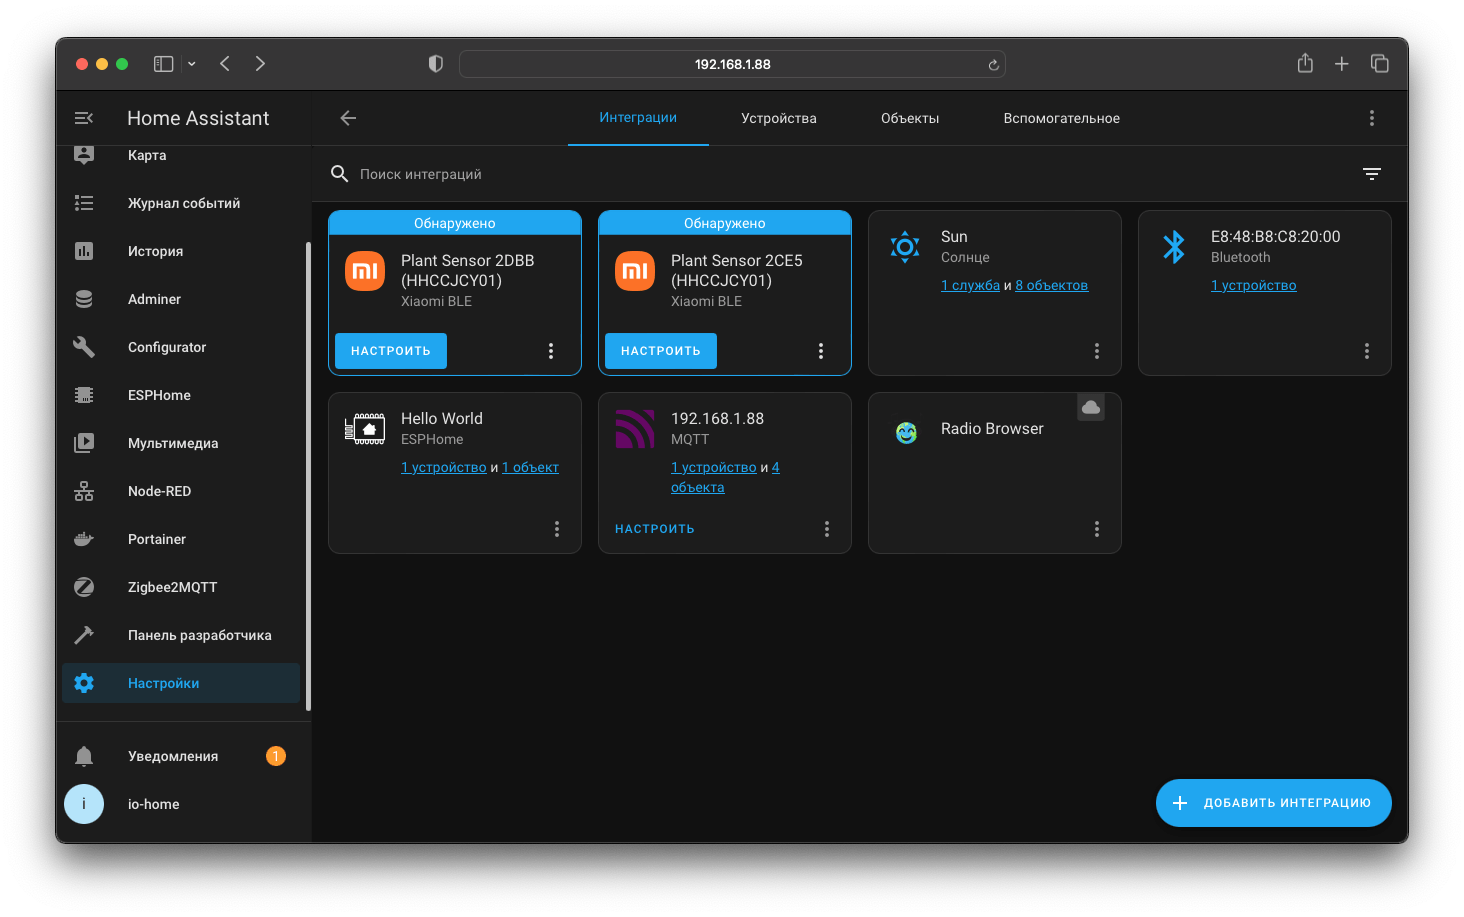Open the Safari sidebar dropdown chevron

(x=192, y=64)
